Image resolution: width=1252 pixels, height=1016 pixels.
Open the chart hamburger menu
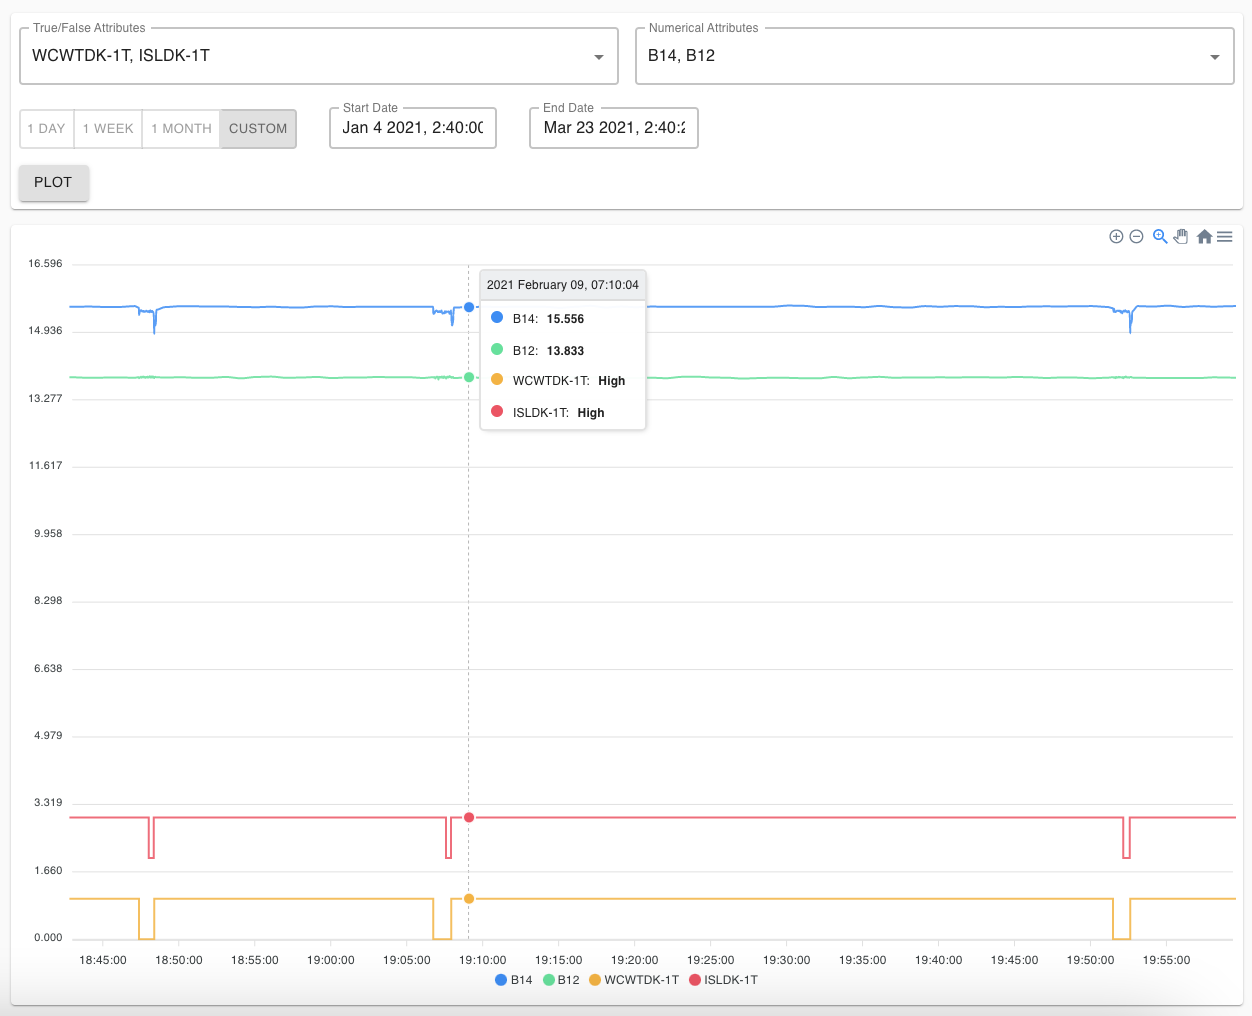tap(1225, 237)
